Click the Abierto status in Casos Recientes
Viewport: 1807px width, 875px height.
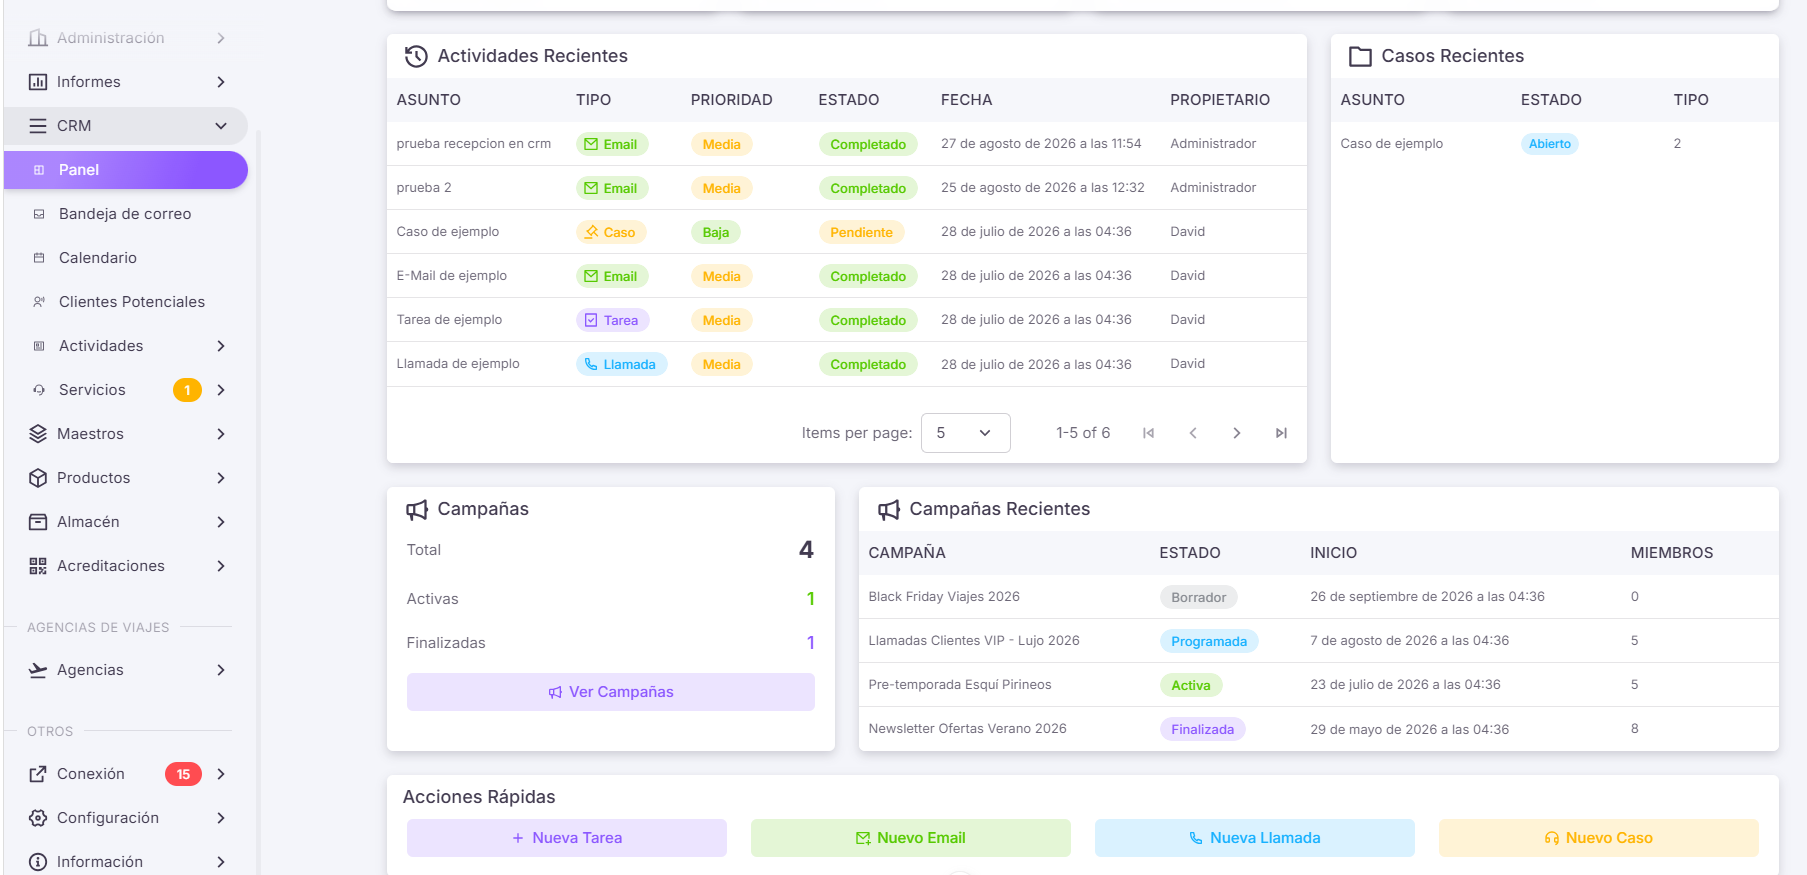(x=1549, y=144)
